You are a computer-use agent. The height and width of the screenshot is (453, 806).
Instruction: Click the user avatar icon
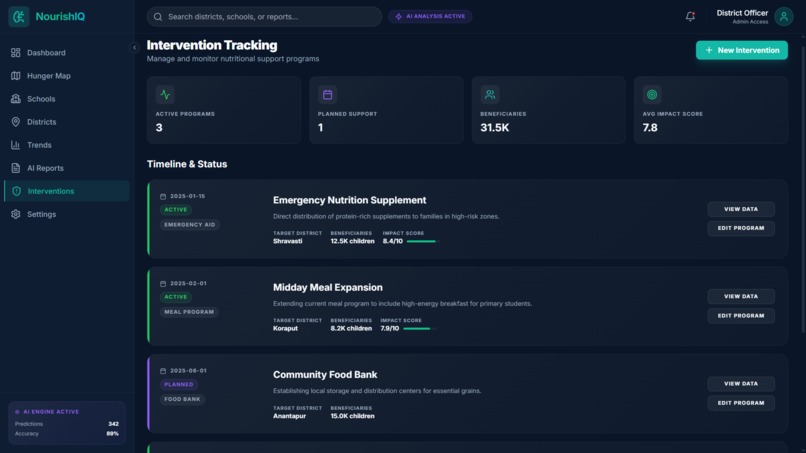click(783, 16)
